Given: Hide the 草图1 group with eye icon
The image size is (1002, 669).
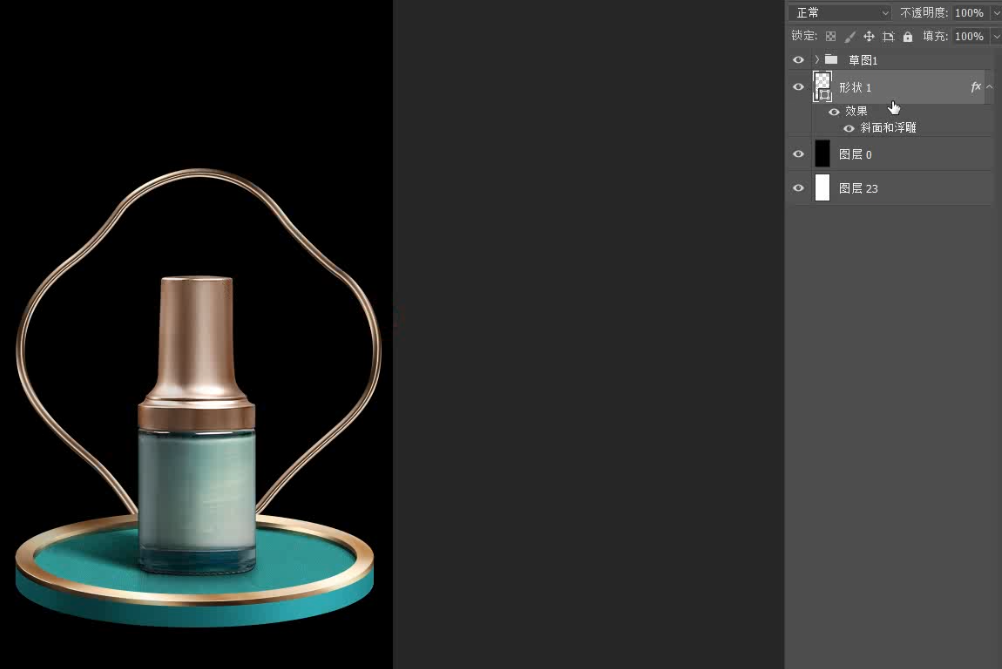Looking at the screenshot, I should coord(798,60).
